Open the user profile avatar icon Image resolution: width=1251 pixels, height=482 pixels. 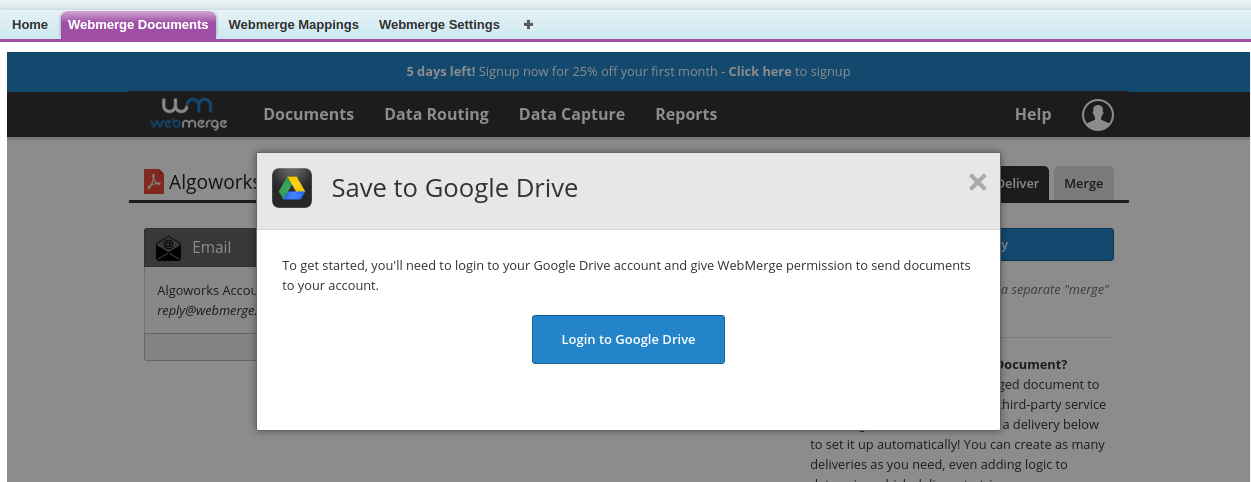1097,115
